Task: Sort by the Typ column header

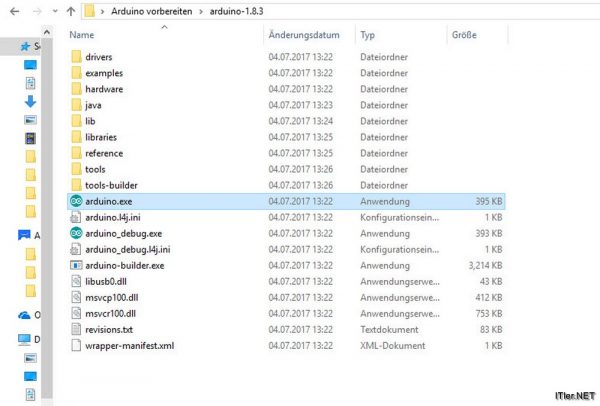Action: (x=367, y=35)
